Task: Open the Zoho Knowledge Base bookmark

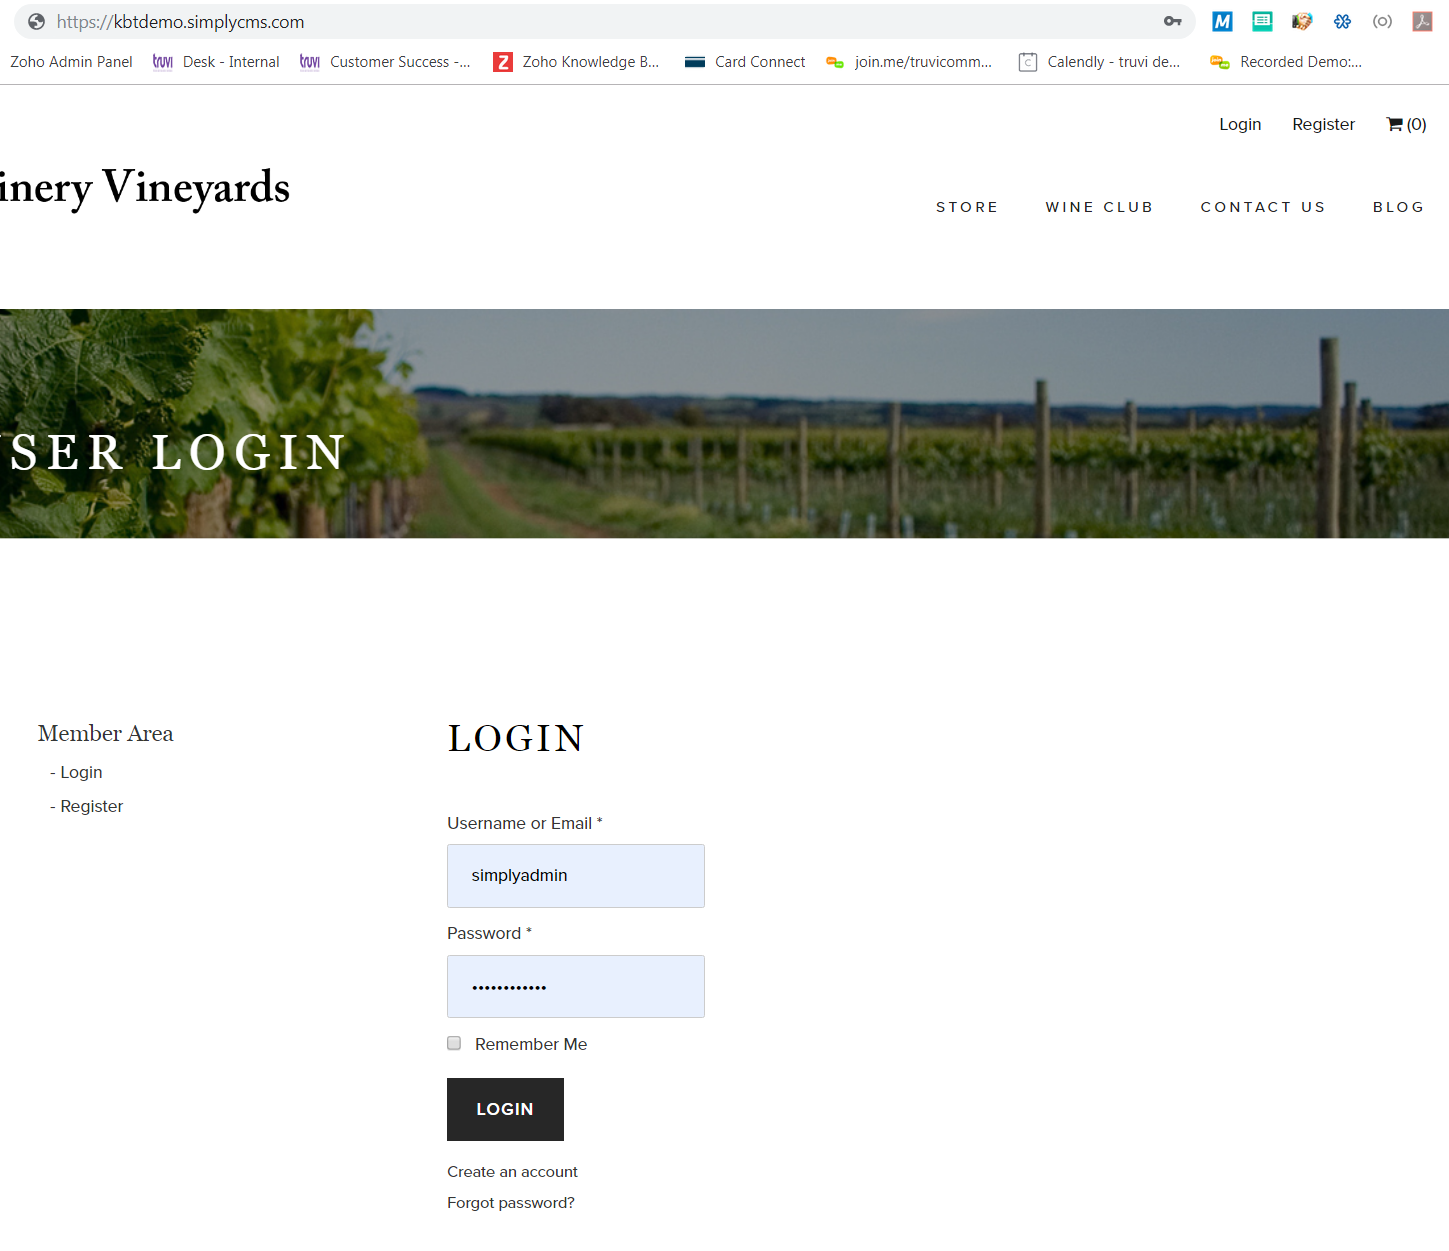Action: tap(576, 62)
